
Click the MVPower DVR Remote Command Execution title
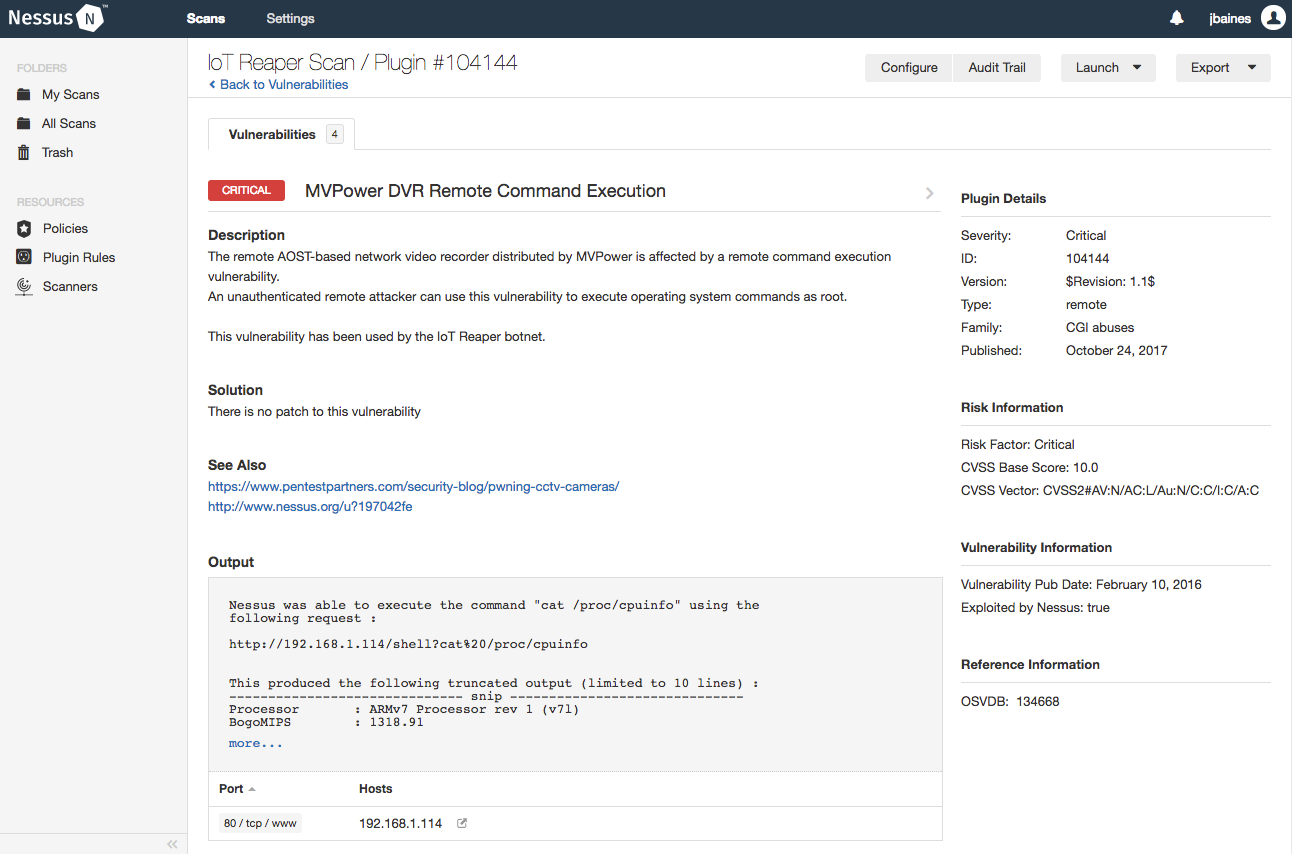[485, 191]
